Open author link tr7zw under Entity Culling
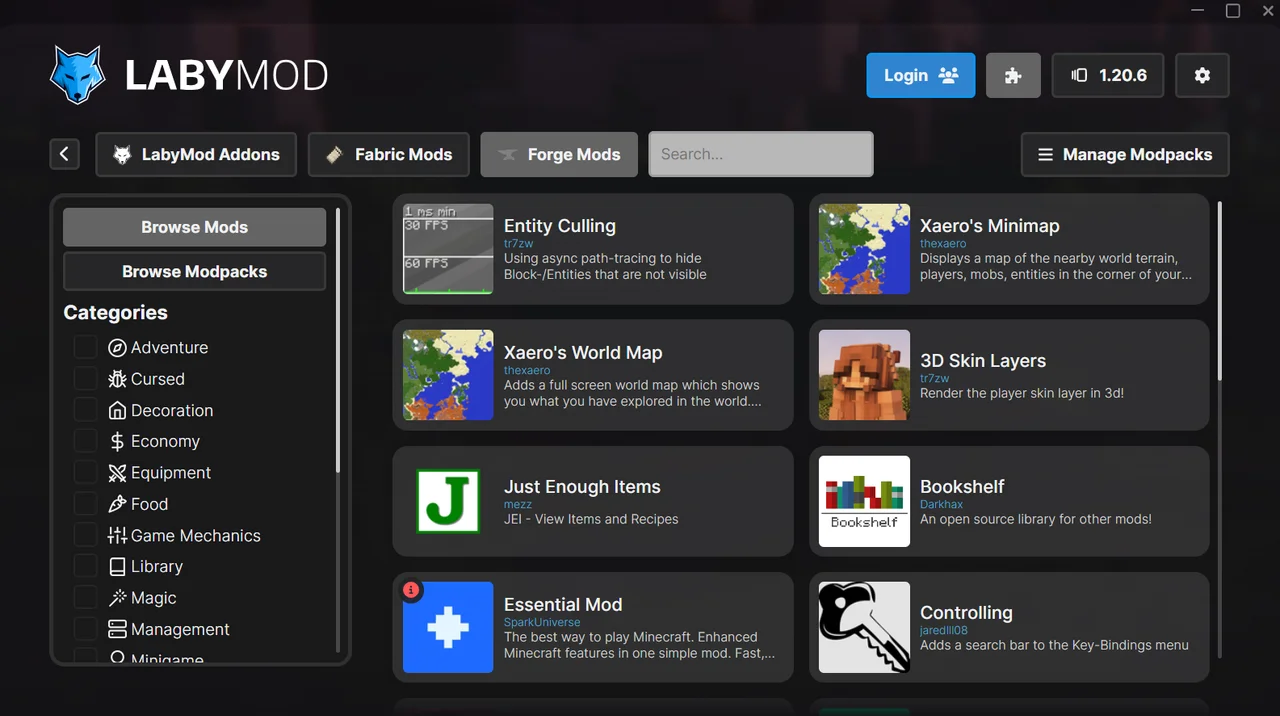Screen dimensions: 1280x716 pyautogui.click(x=518, y=244)
